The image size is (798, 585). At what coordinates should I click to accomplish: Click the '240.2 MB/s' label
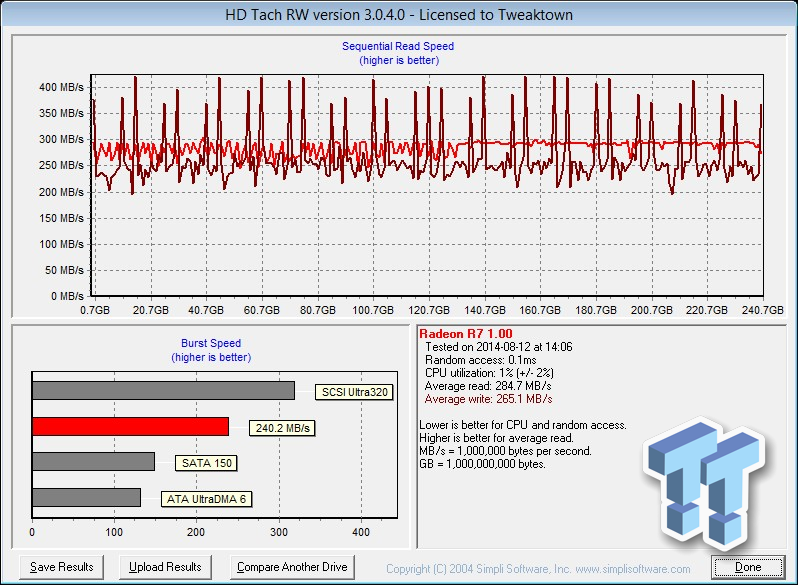point(282,428)
